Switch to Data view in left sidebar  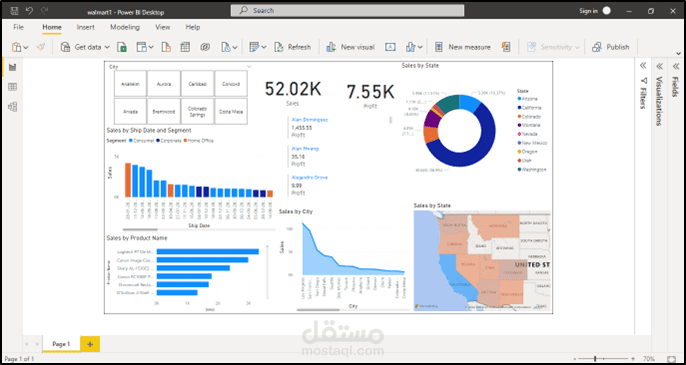click(12, 87)
